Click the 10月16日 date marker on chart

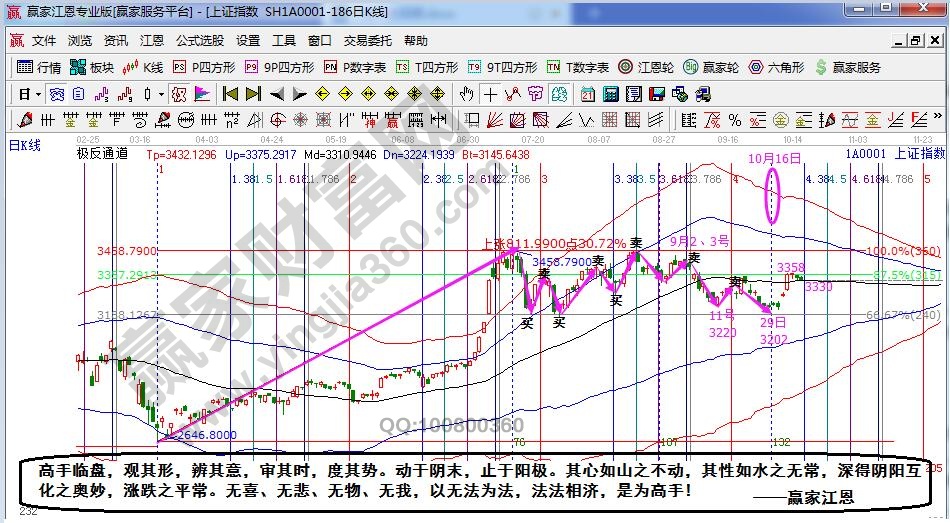(775, 159)
